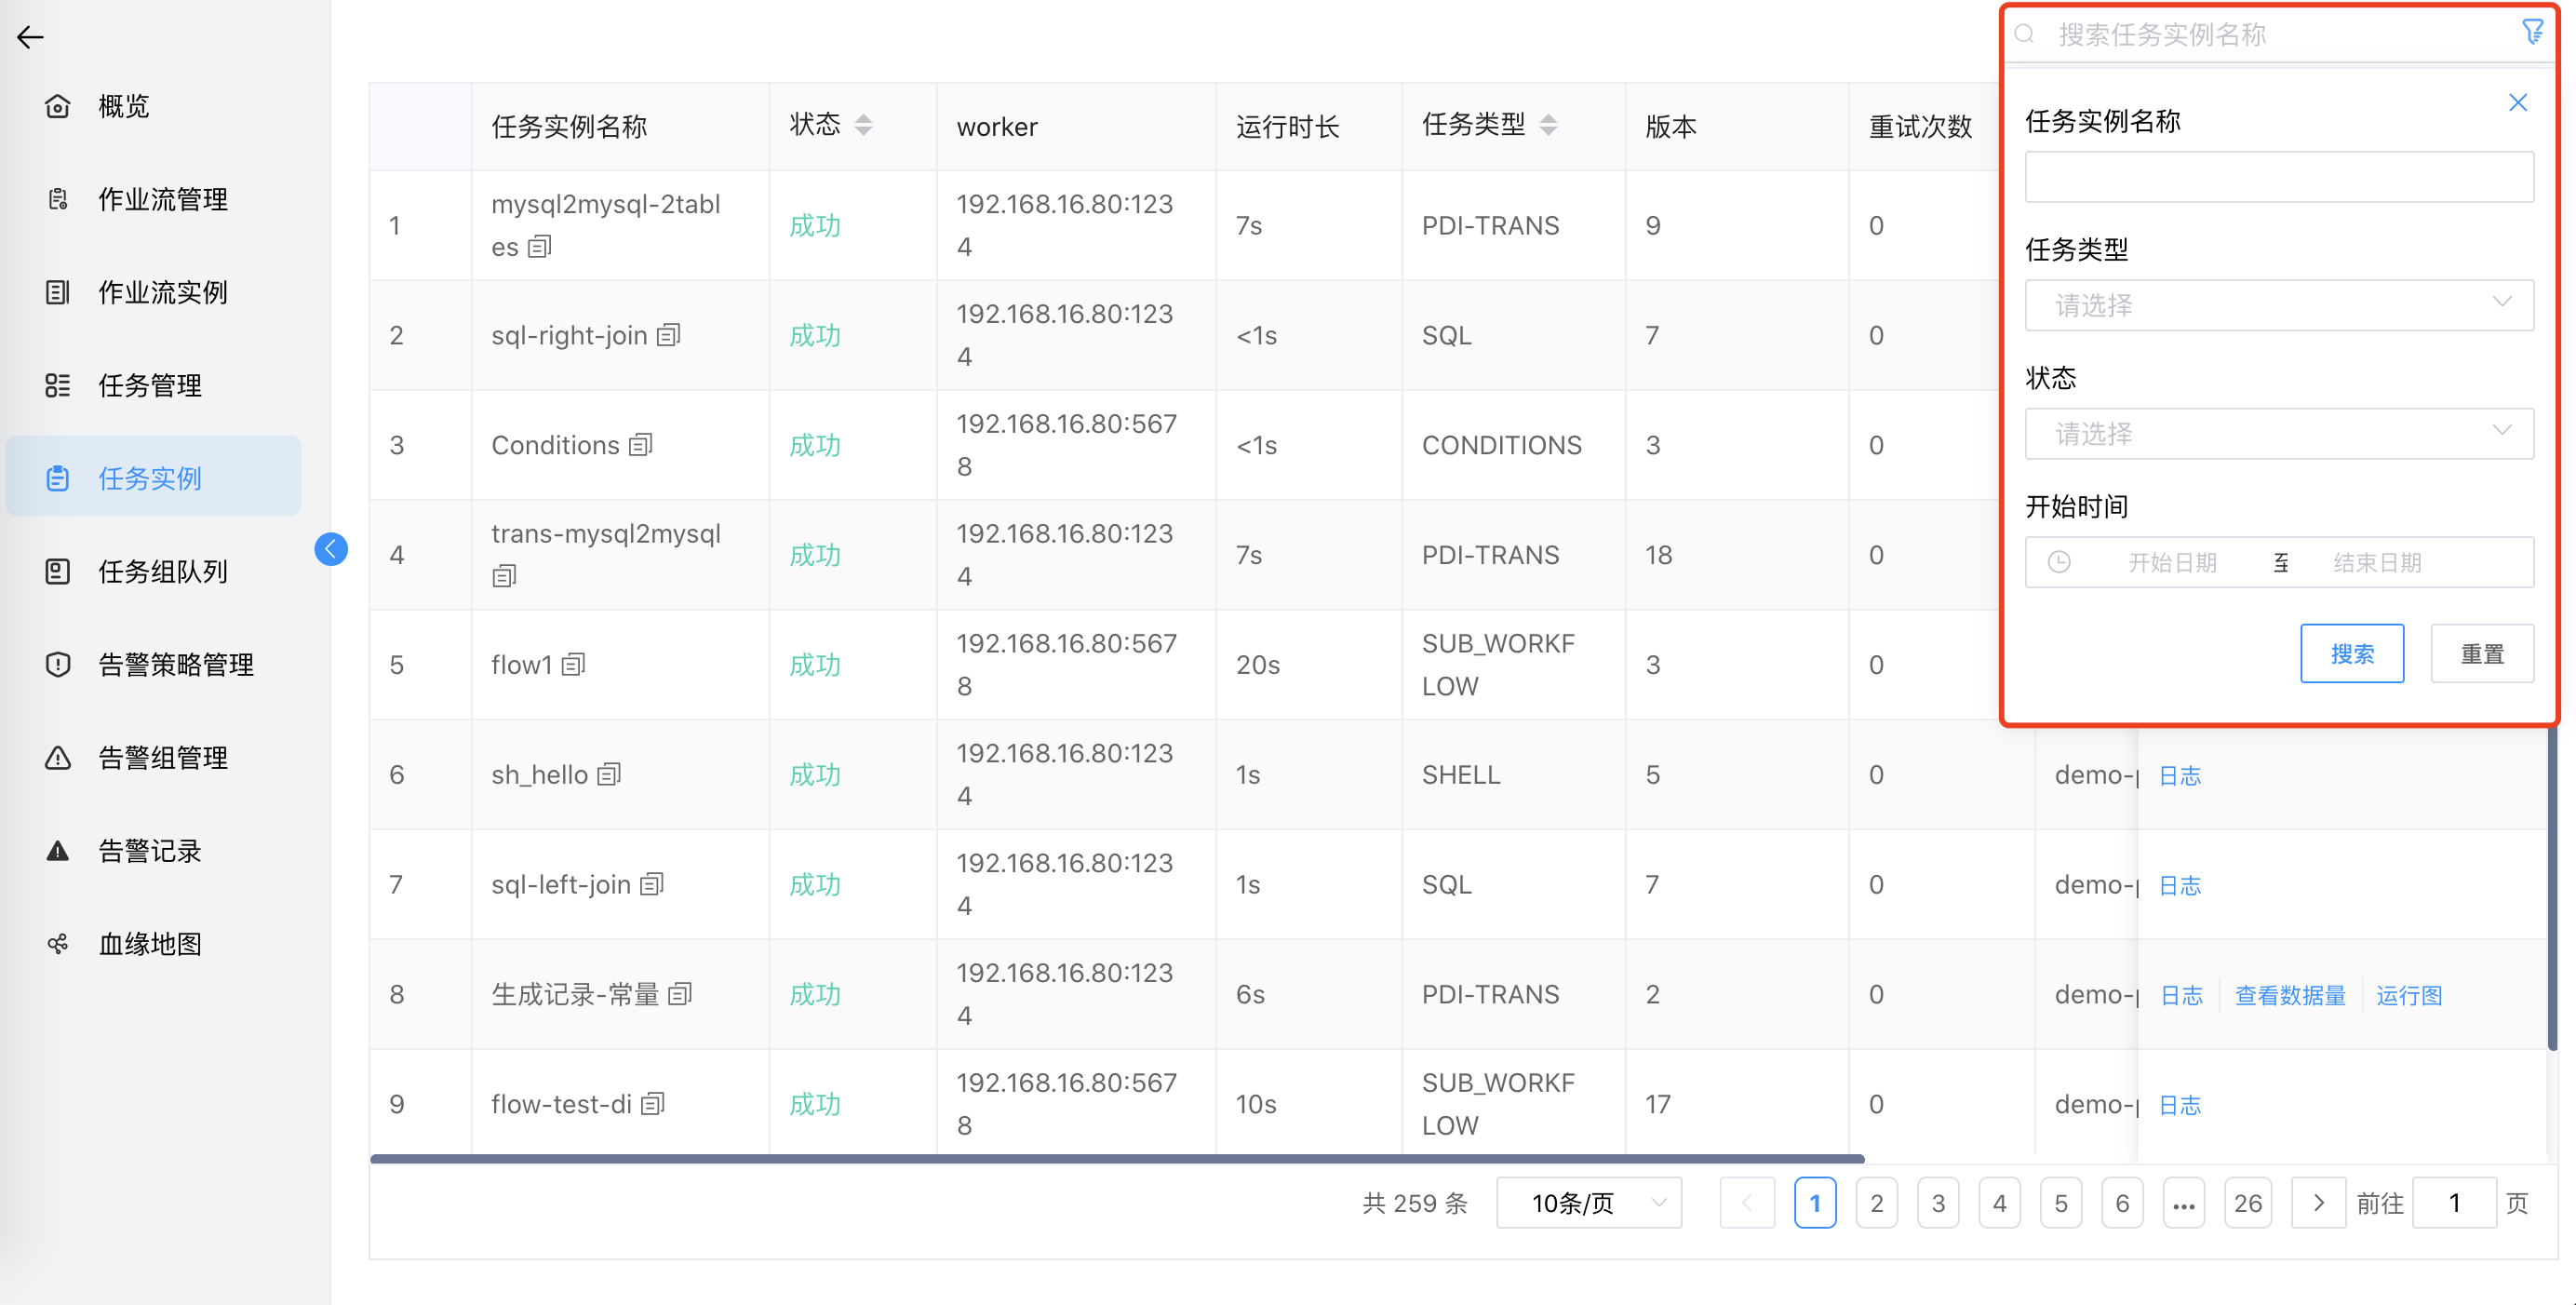Sort by 状态 column arrows
The image size is (2576, 1305).
[863, 125]
